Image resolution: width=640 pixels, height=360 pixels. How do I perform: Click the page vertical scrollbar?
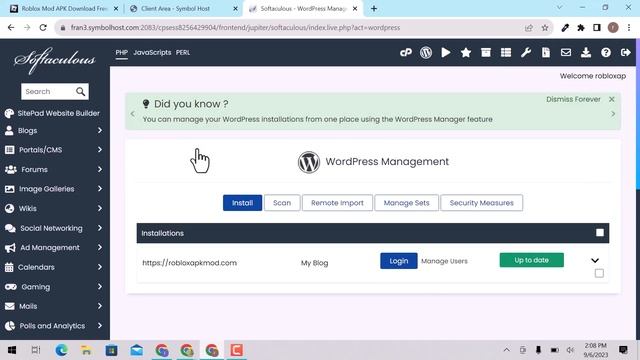tap(638, 114)
